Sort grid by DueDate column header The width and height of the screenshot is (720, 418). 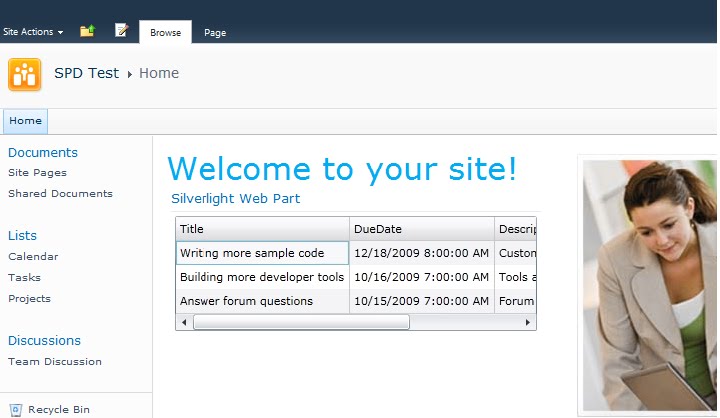pos(422,229)
